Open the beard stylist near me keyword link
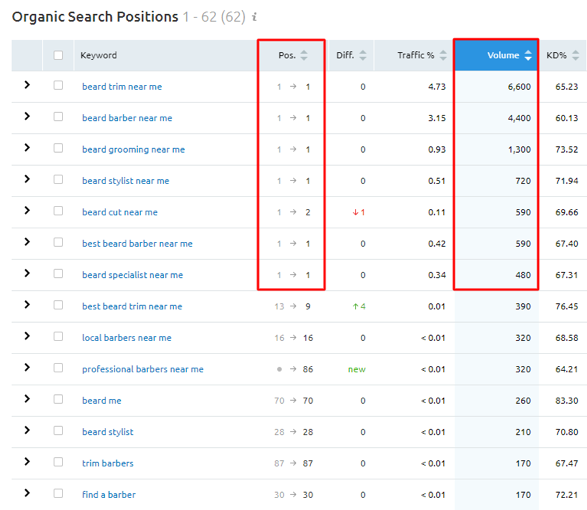 coord(126,181)
